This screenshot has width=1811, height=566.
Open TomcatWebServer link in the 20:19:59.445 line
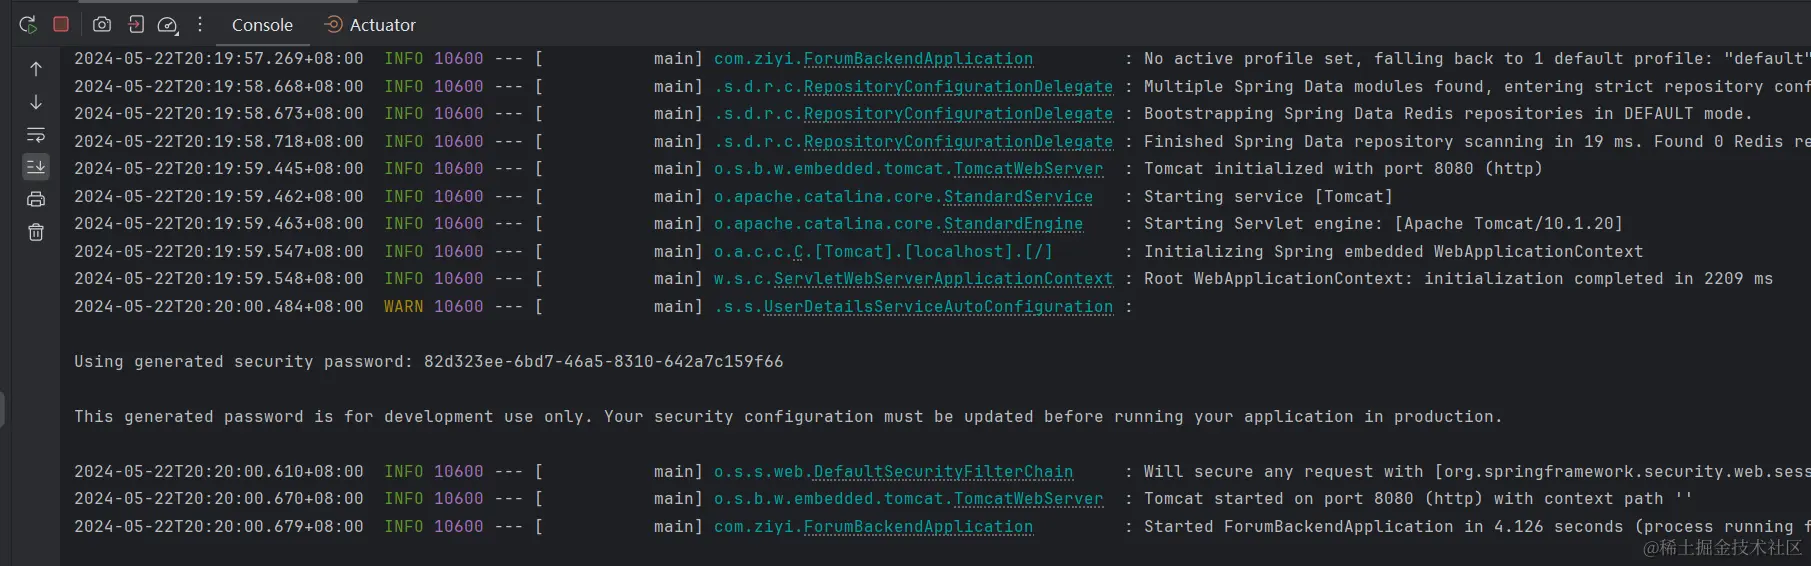(1028, 169)
